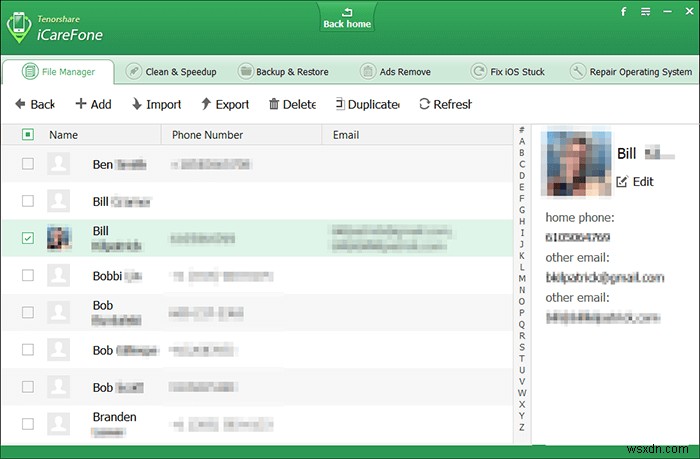Screen dimensions: 700x459
Task: Click the Ads Remove icon
Action: click(368, 71)
